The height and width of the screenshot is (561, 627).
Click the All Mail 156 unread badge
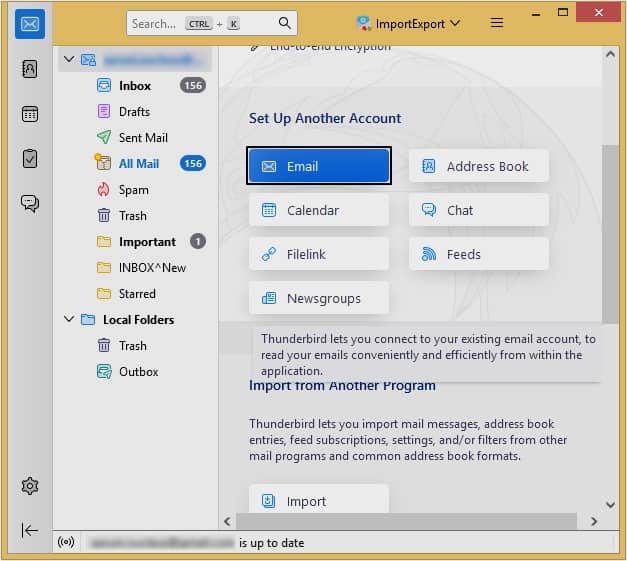click(x=193, y=163)
